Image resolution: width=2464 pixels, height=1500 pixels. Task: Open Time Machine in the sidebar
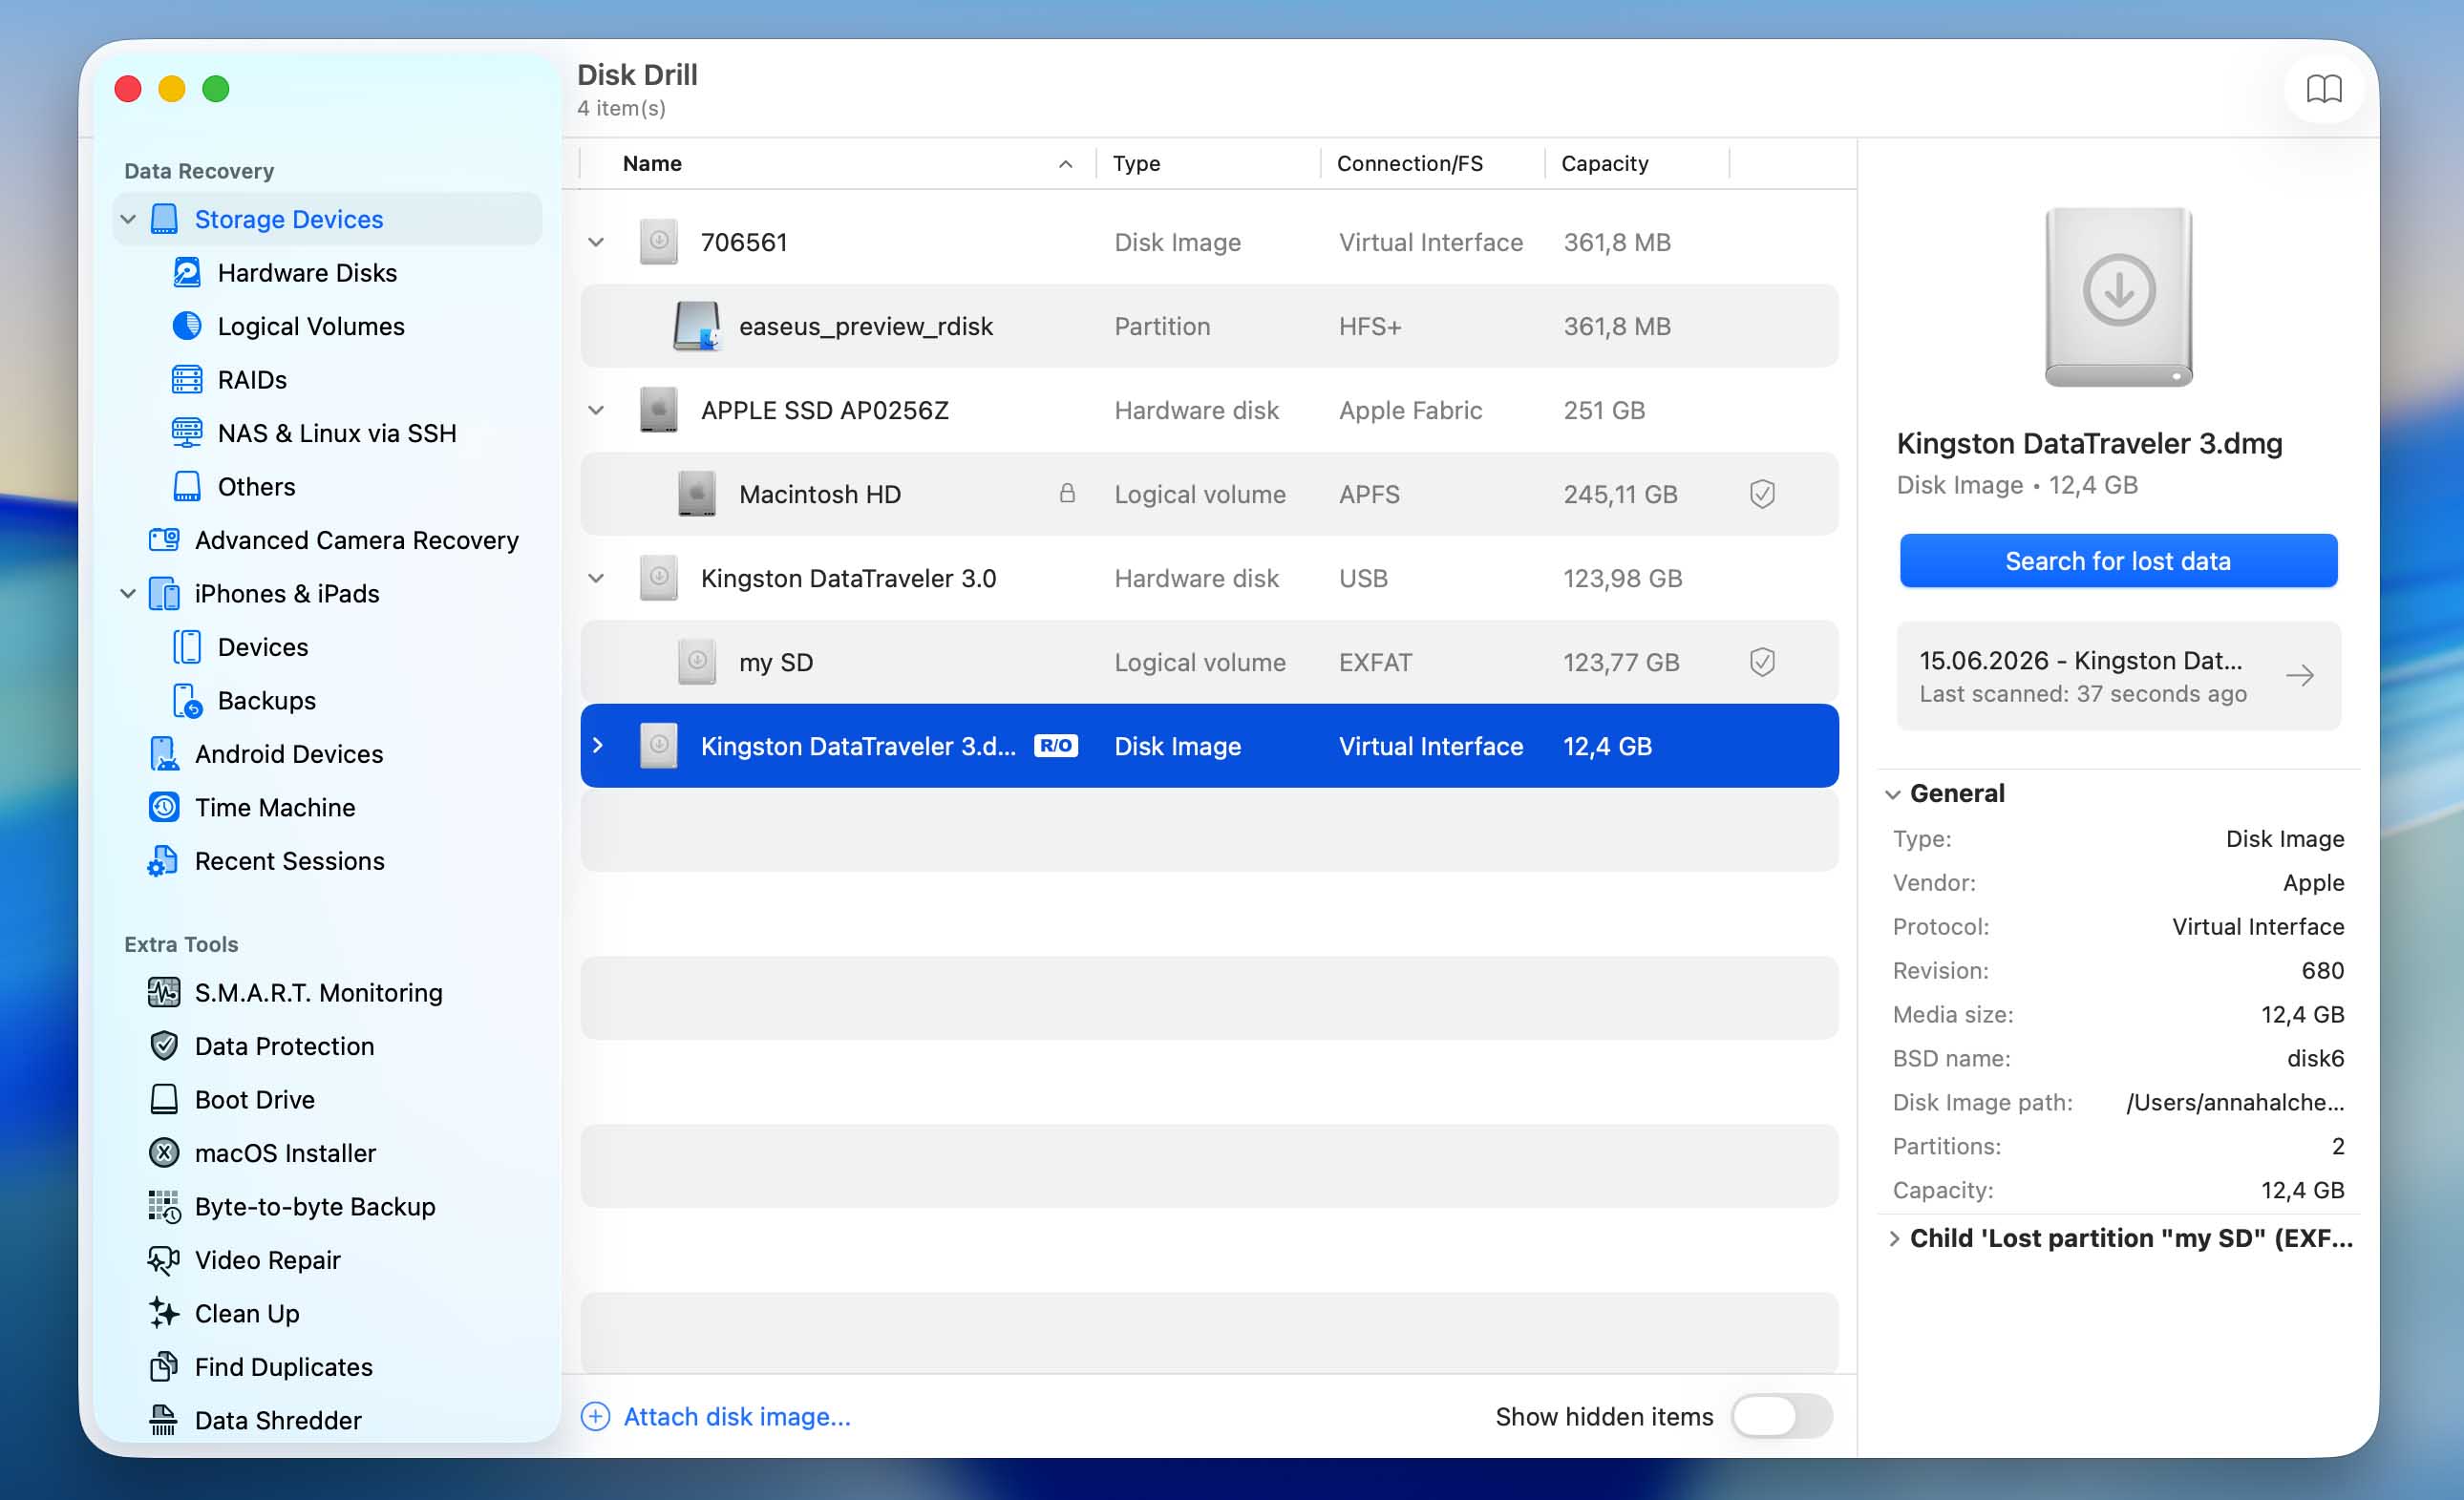pyautogui.click(x=275, y=808)
